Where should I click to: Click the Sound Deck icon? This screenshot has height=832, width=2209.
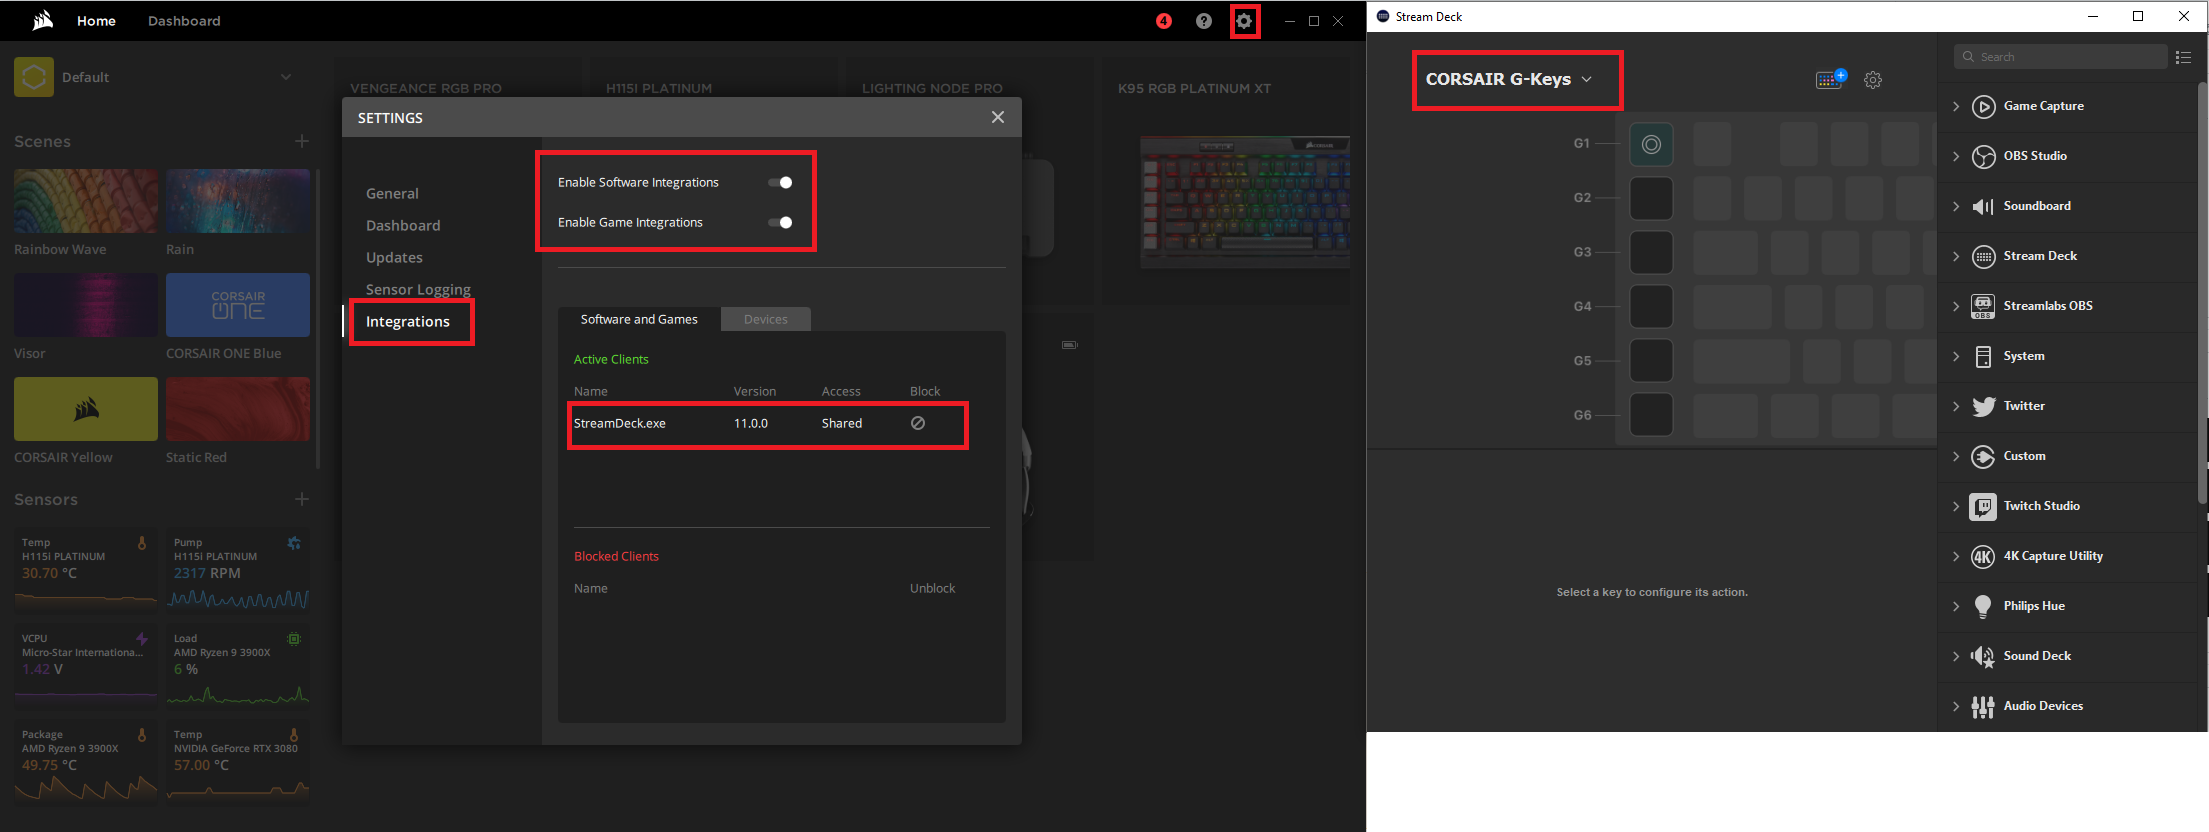(1983, 656)
